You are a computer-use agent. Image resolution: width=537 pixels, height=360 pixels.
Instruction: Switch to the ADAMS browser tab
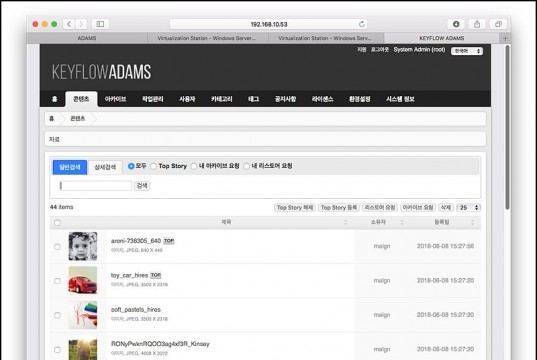click(87, 38)
